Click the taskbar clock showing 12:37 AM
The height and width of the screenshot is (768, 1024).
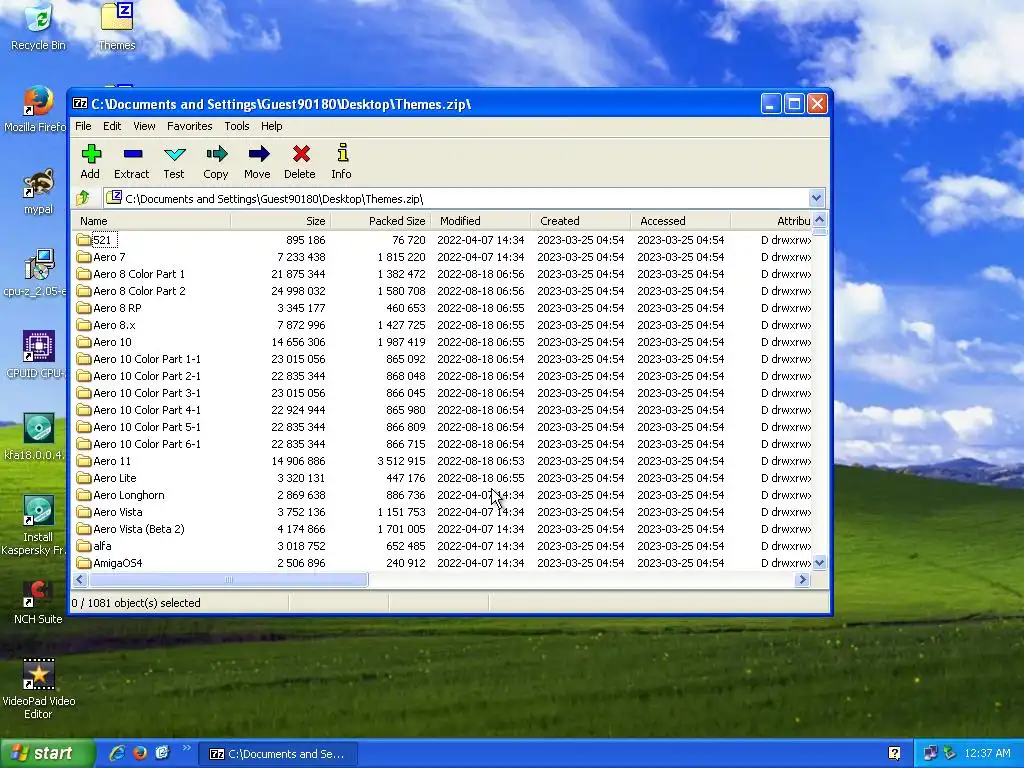pyautogui.click(x=987, y=753)
